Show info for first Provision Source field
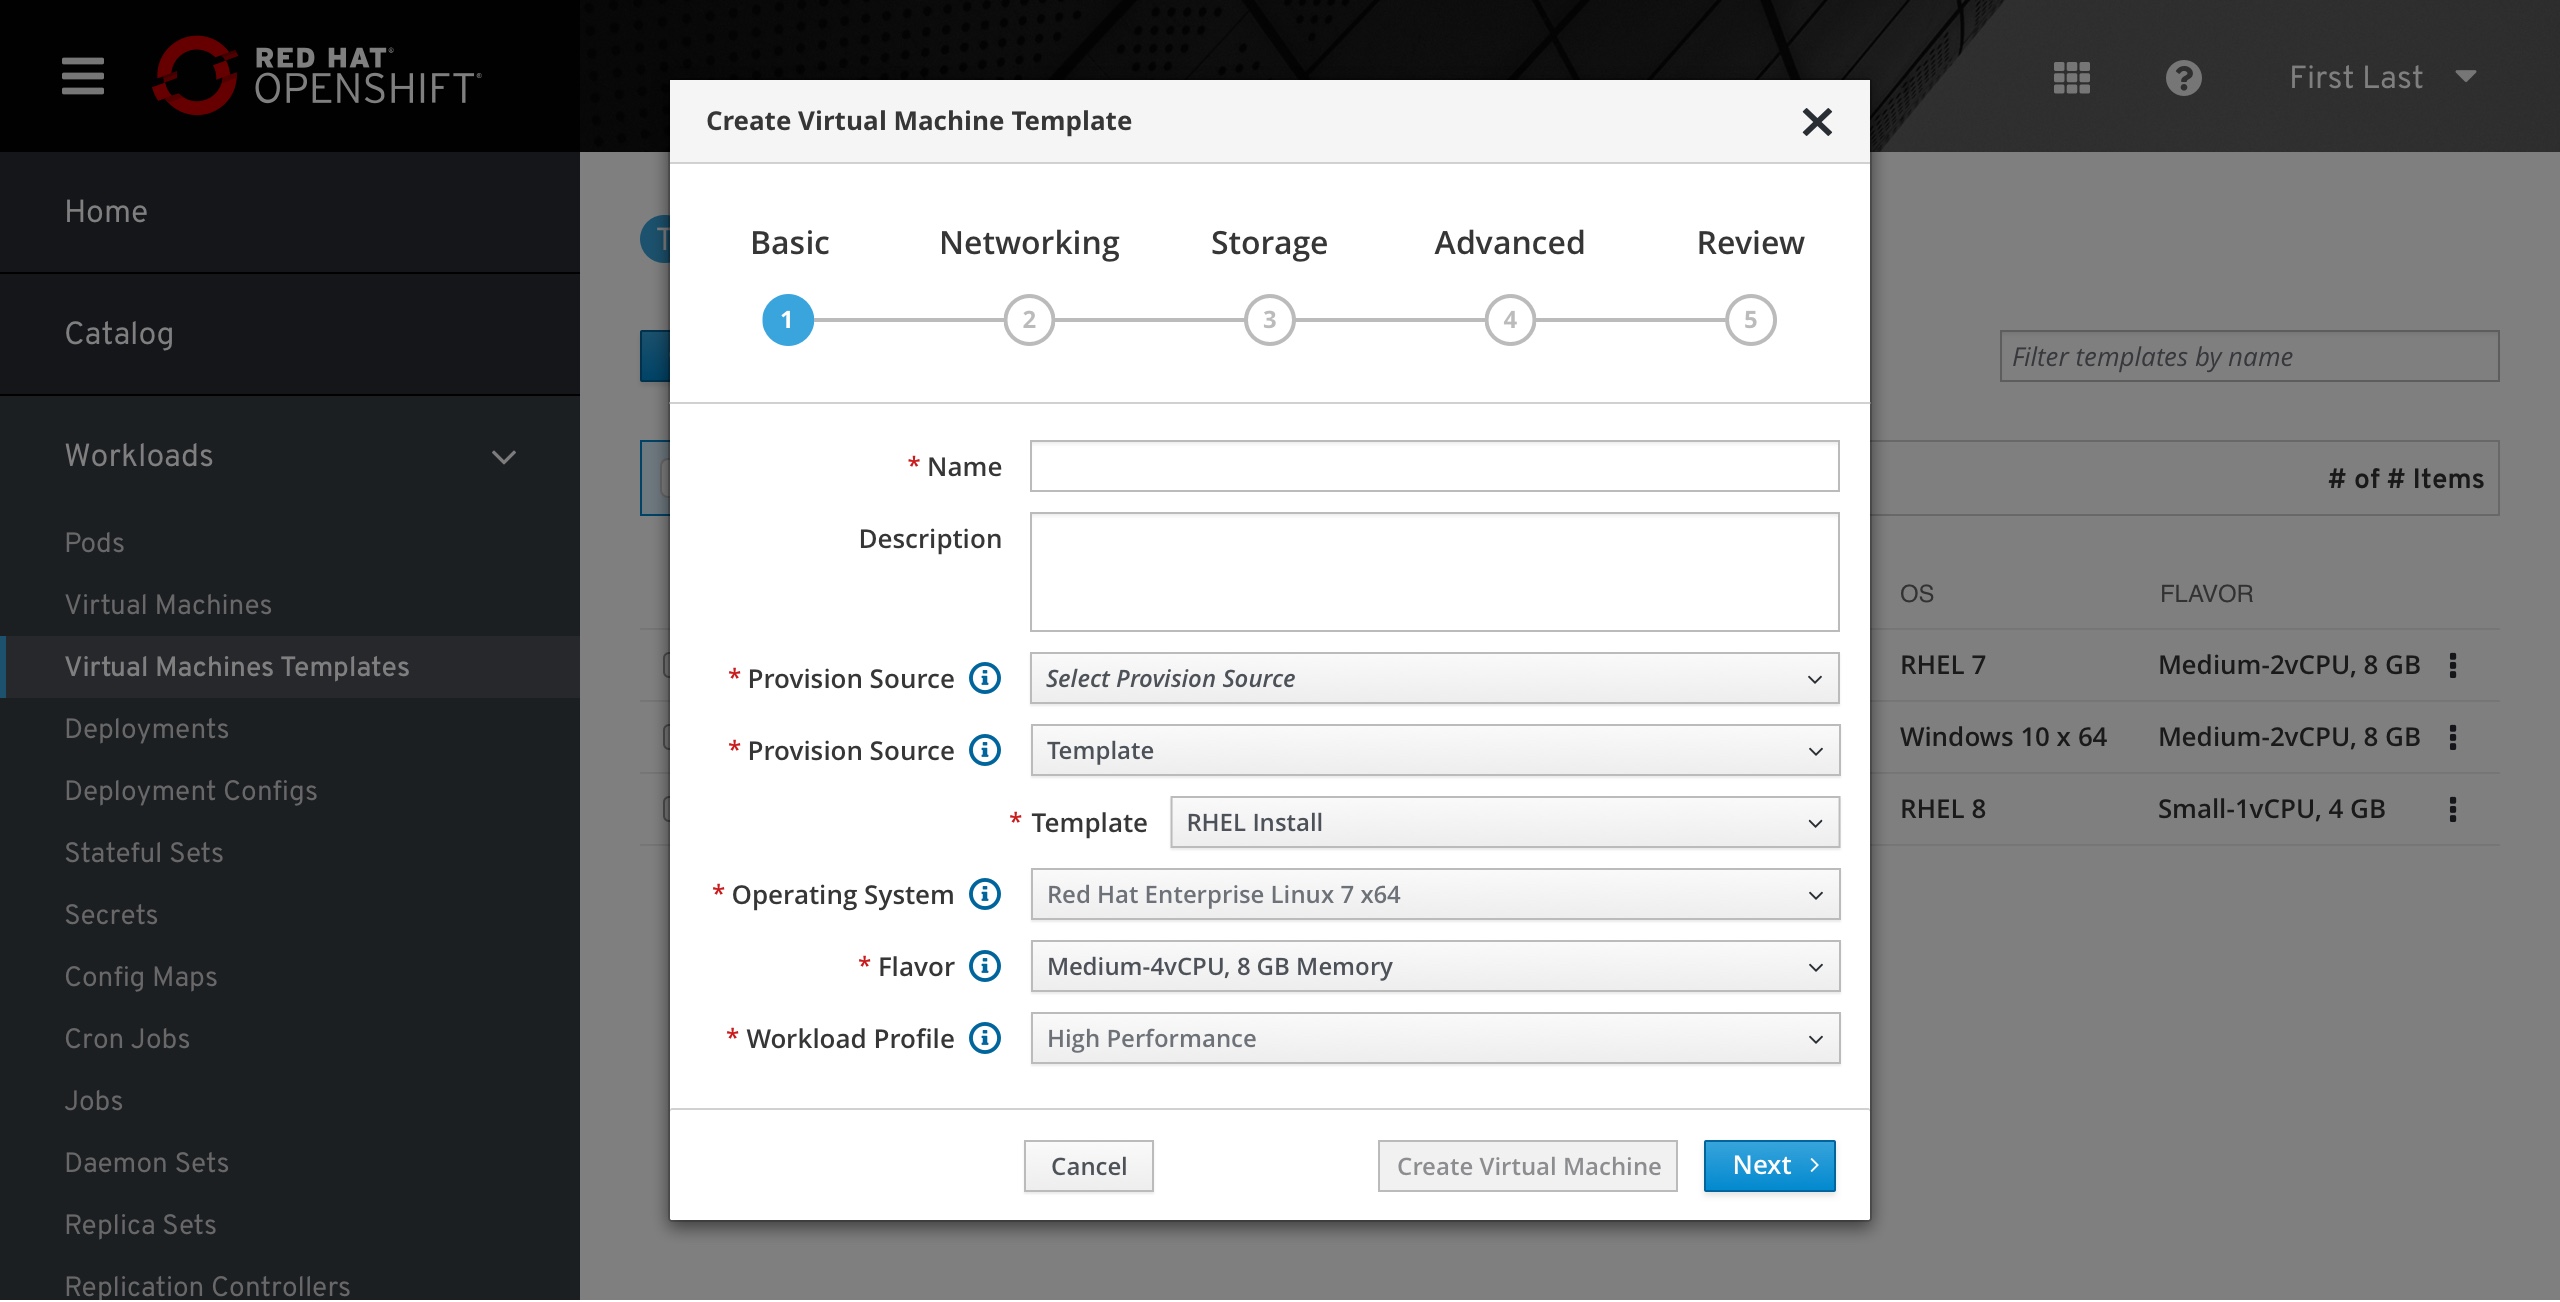This screenshot has width=2560, height=1302. point(985,678)
